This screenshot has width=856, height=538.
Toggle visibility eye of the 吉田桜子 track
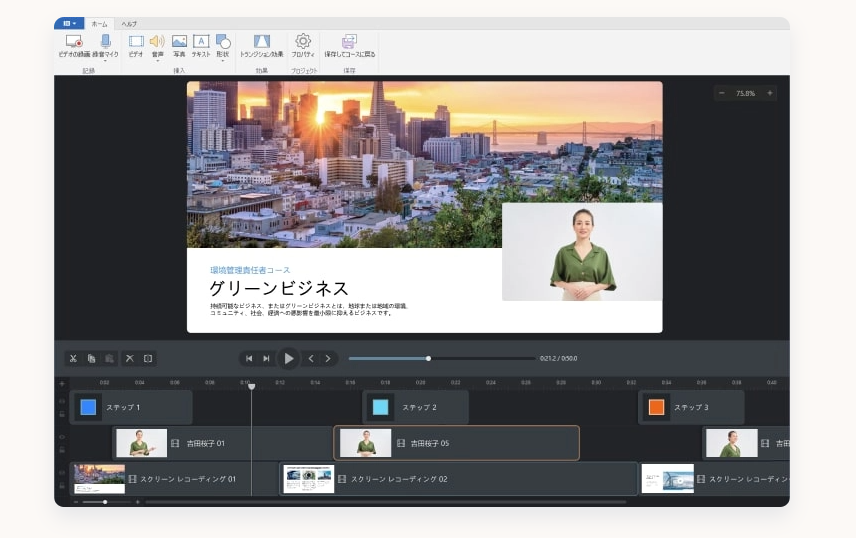[62, 437]
